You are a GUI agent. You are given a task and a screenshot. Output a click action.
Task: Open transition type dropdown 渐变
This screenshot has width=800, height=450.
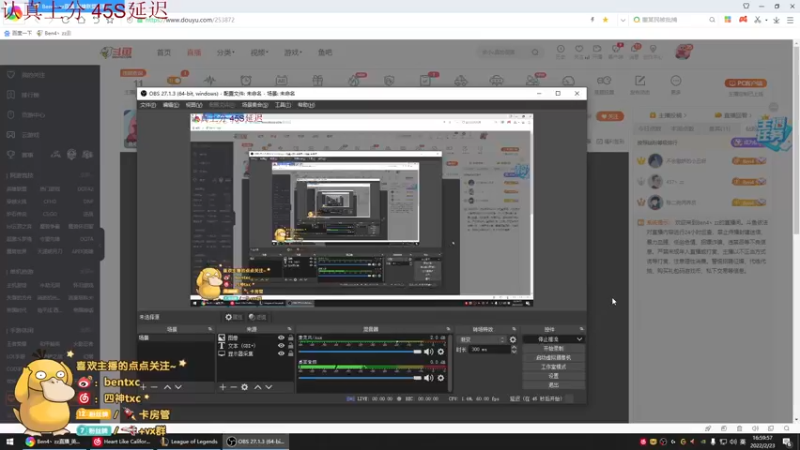[482, 340]
